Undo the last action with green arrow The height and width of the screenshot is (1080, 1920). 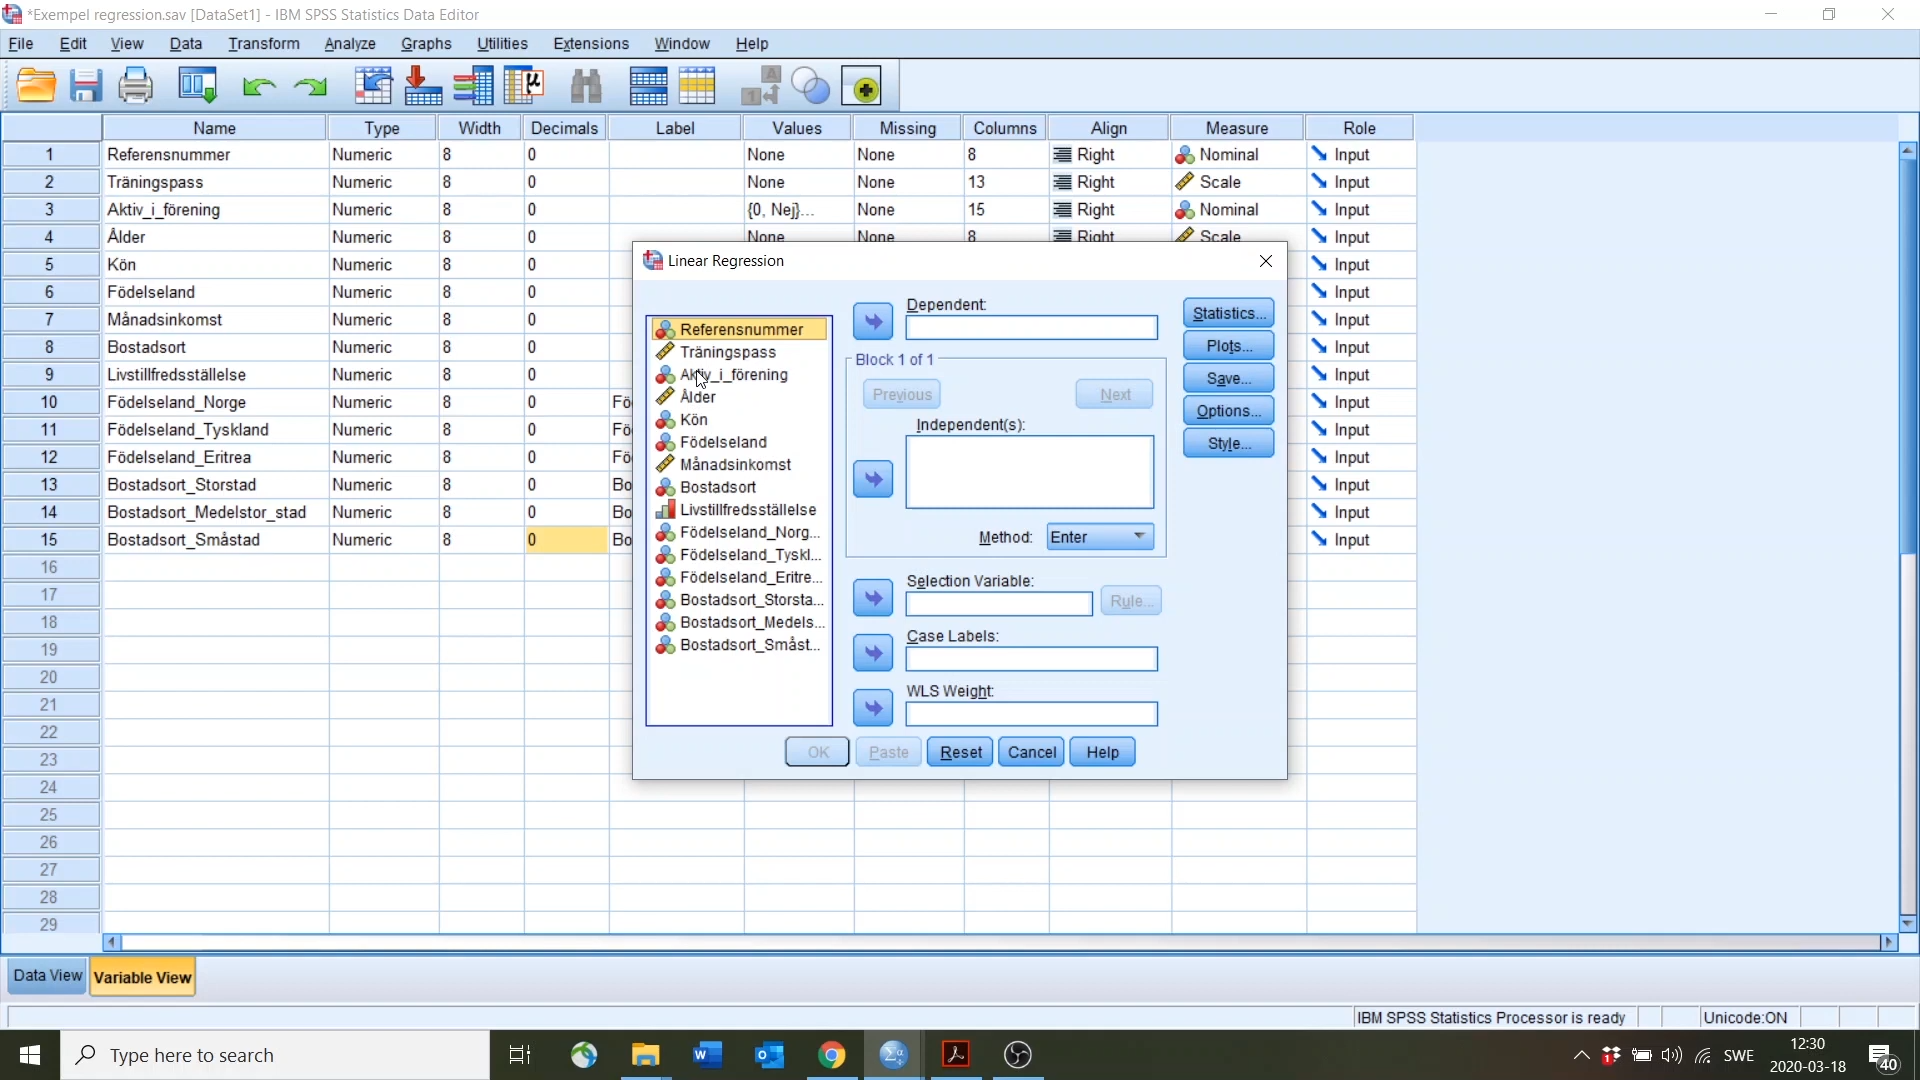tap(259, 88)
